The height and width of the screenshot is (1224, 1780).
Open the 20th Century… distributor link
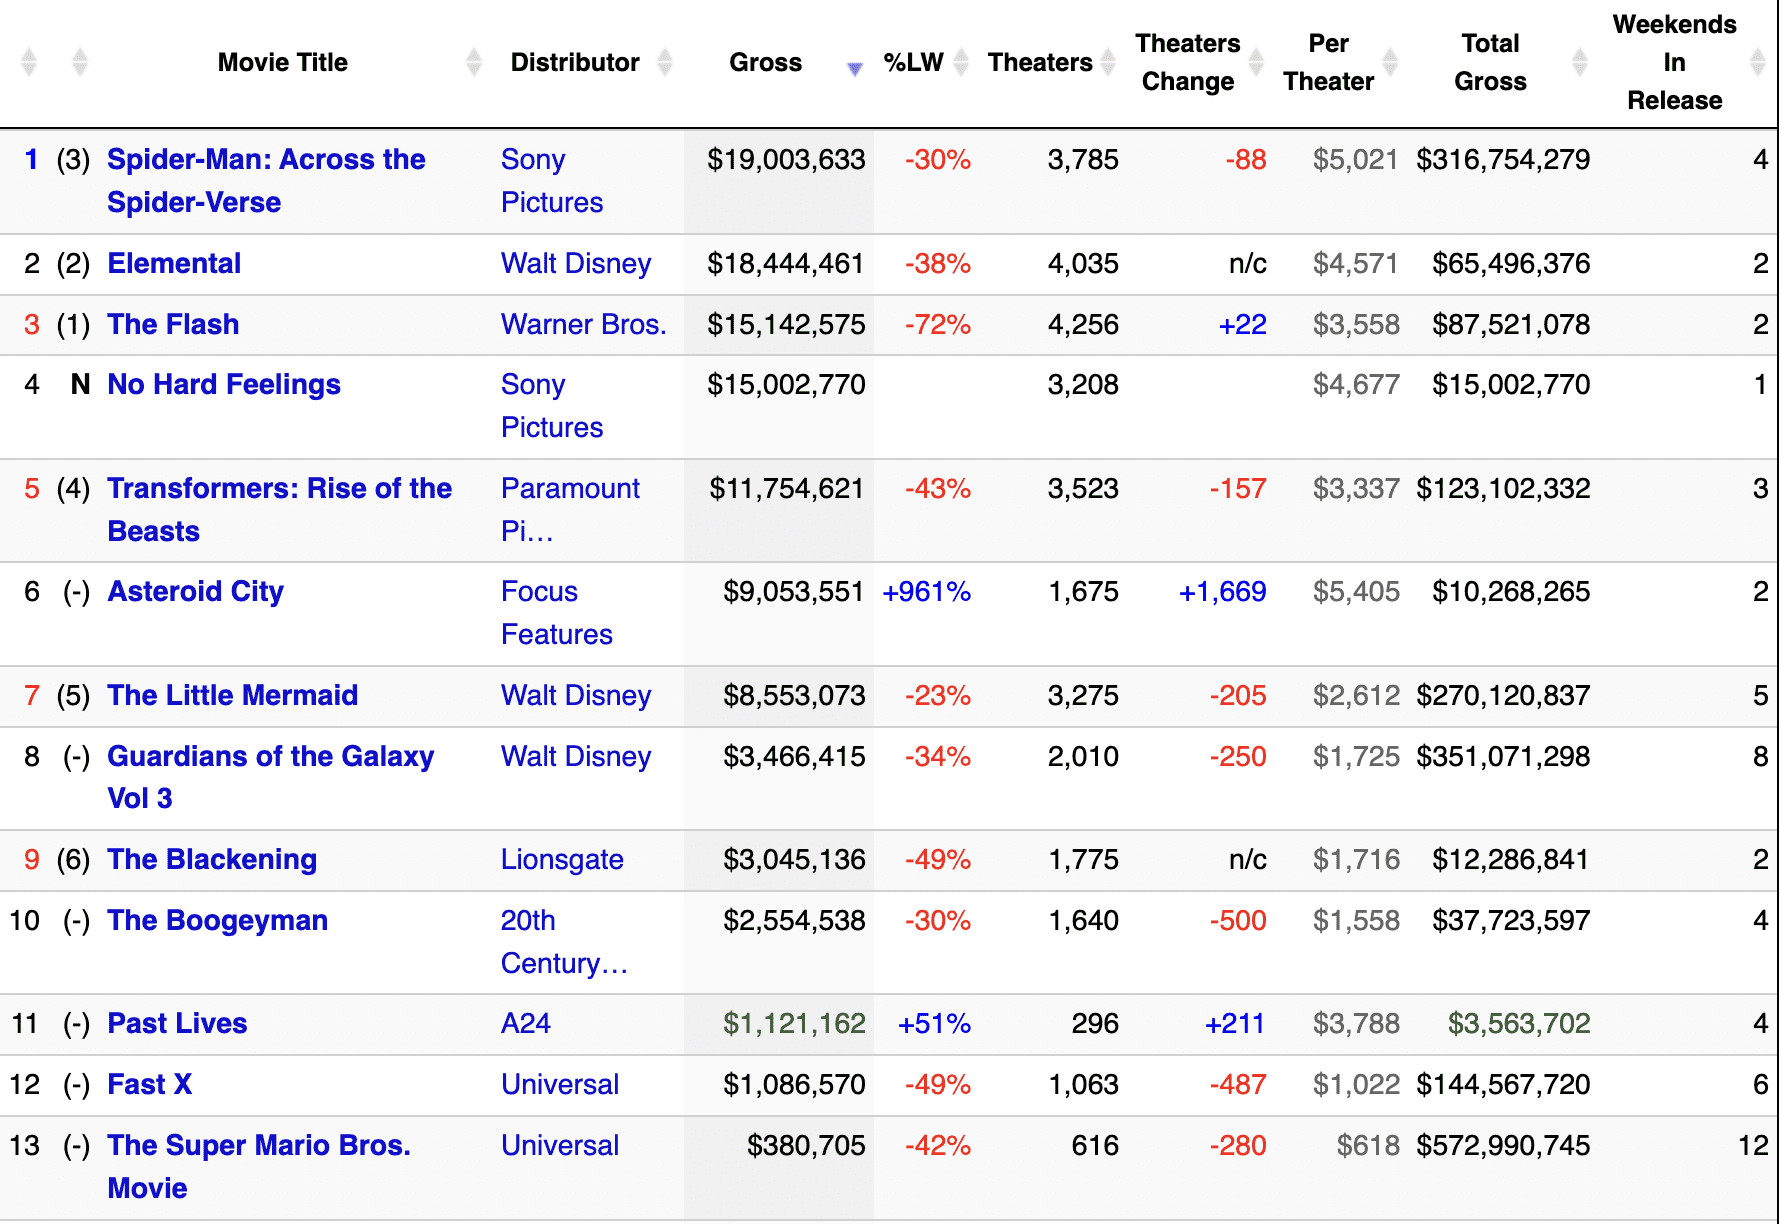(x=564, y=941)
